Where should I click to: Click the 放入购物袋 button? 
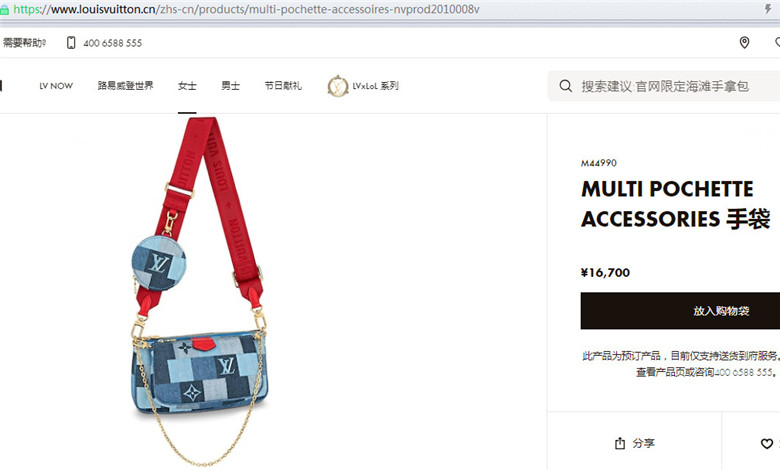click(x=680, y=311)
